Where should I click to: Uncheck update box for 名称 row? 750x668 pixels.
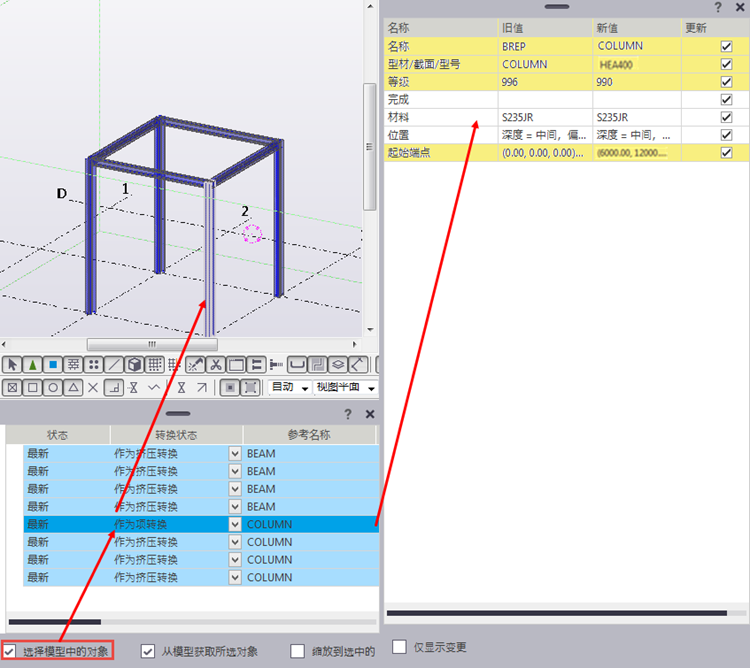(x=726, y=46)
